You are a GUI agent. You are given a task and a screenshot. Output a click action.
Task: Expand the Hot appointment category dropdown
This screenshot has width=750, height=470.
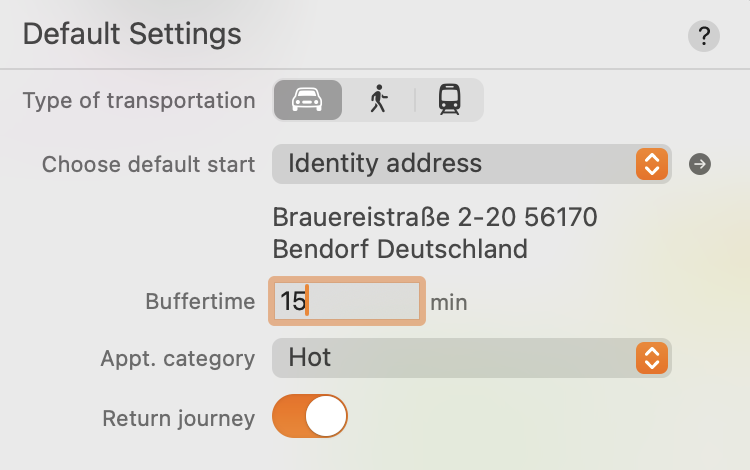[472, 358]
